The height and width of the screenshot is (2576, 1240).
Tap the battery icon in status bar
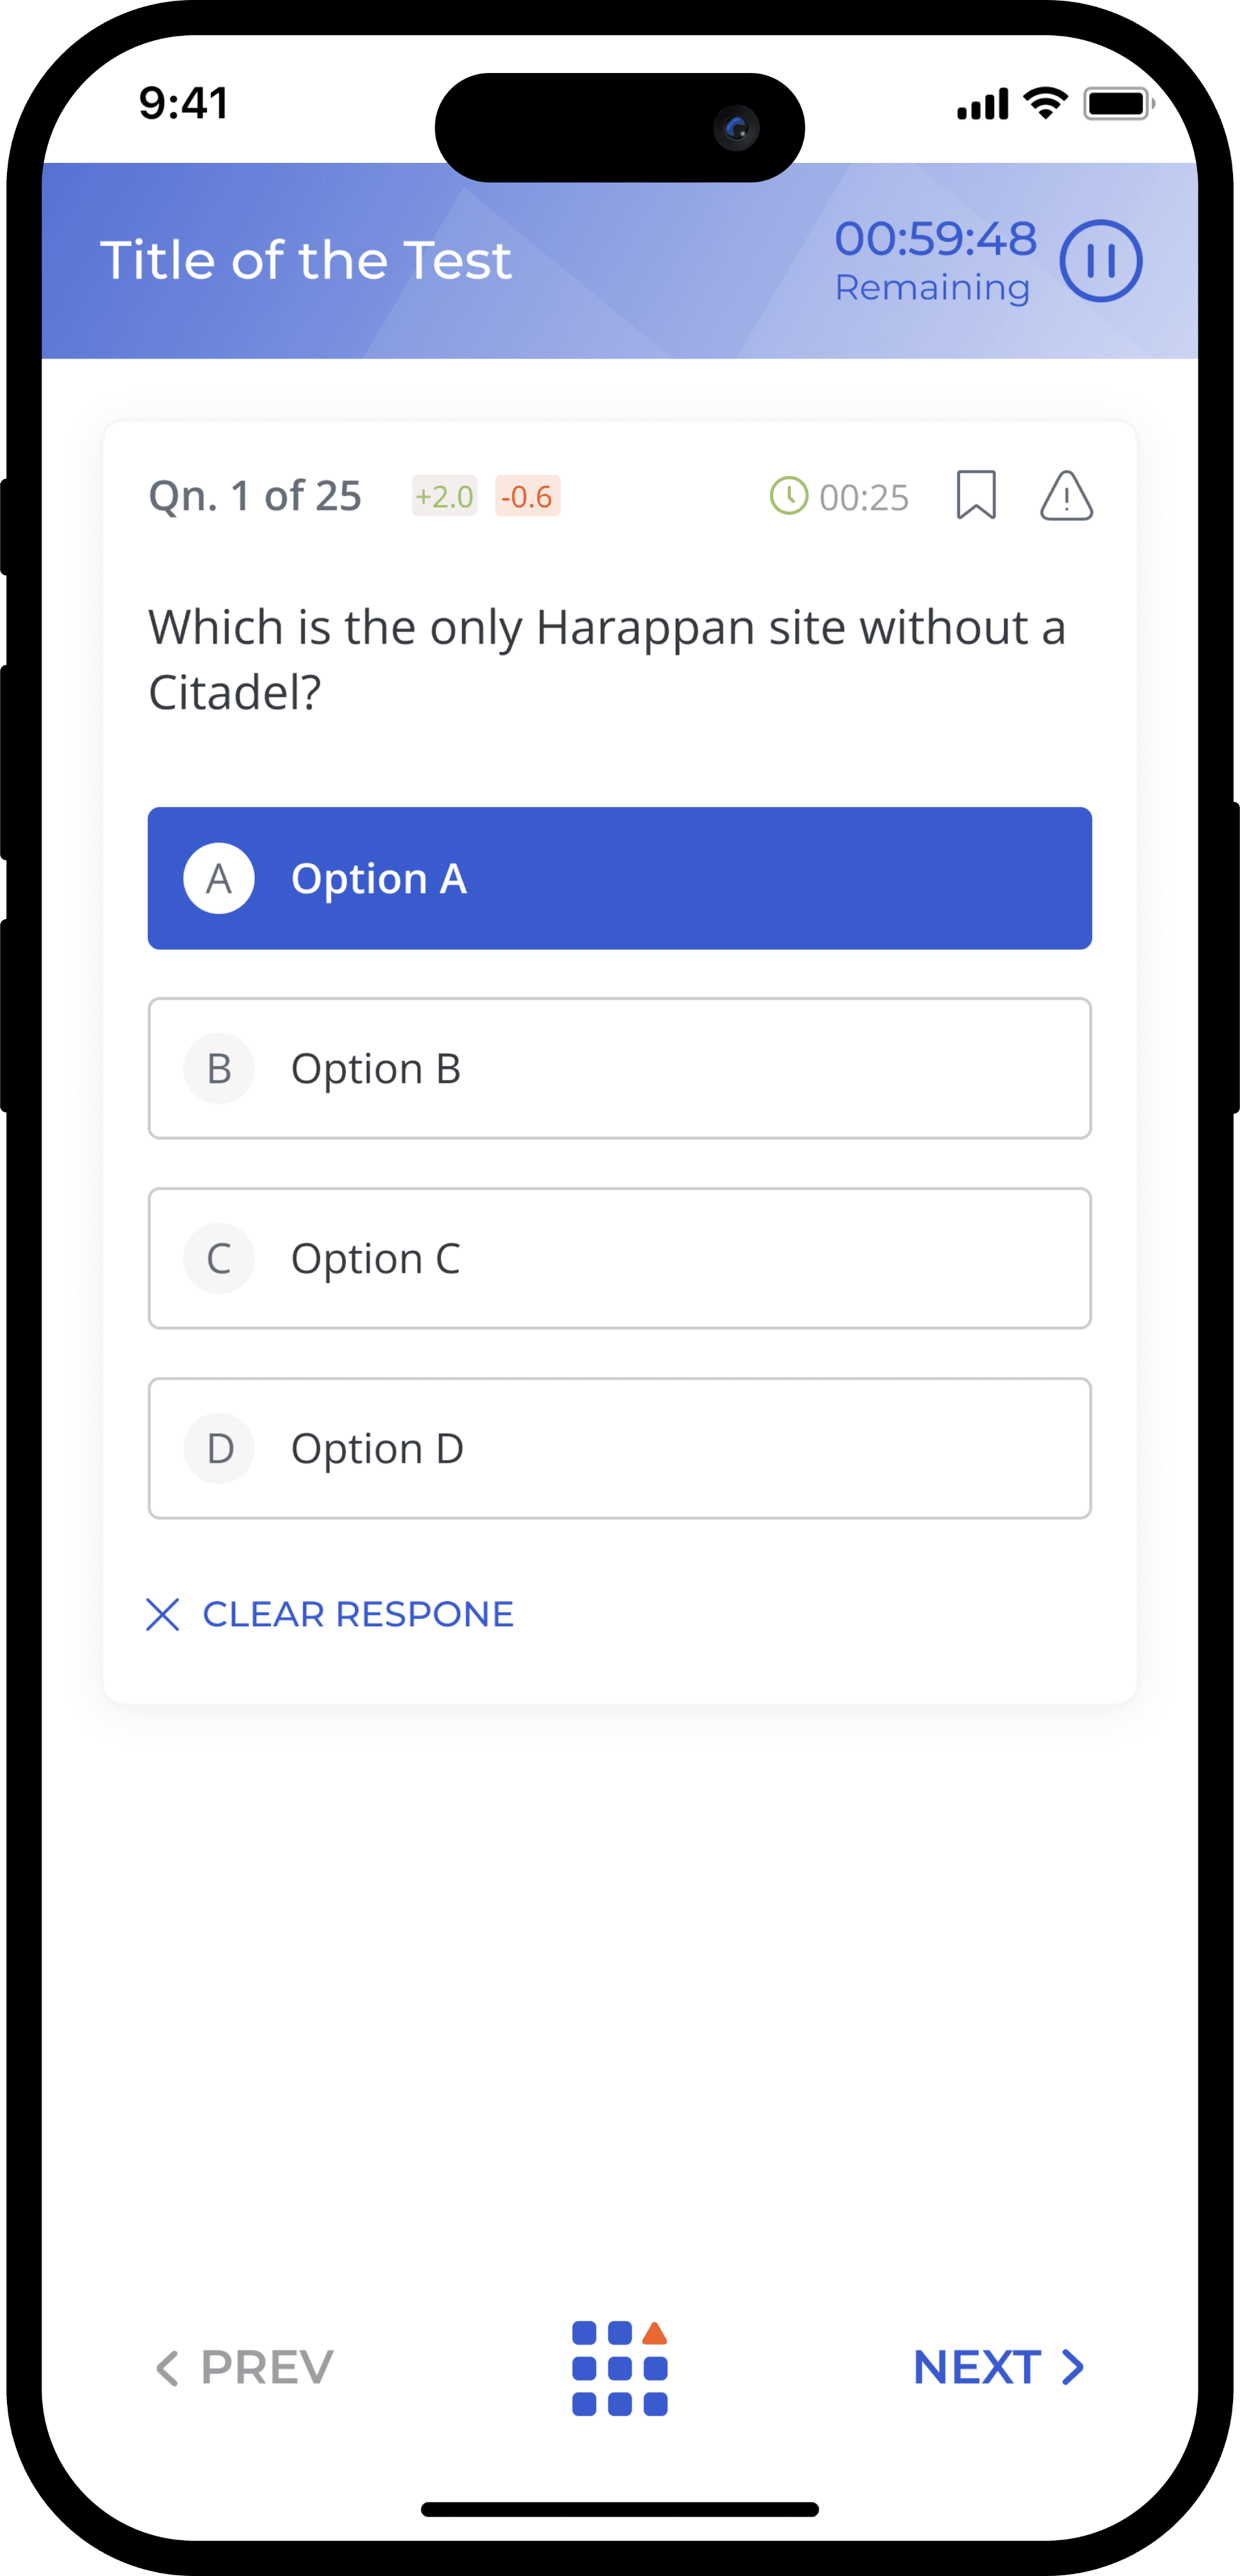[x=1119, y=103]
